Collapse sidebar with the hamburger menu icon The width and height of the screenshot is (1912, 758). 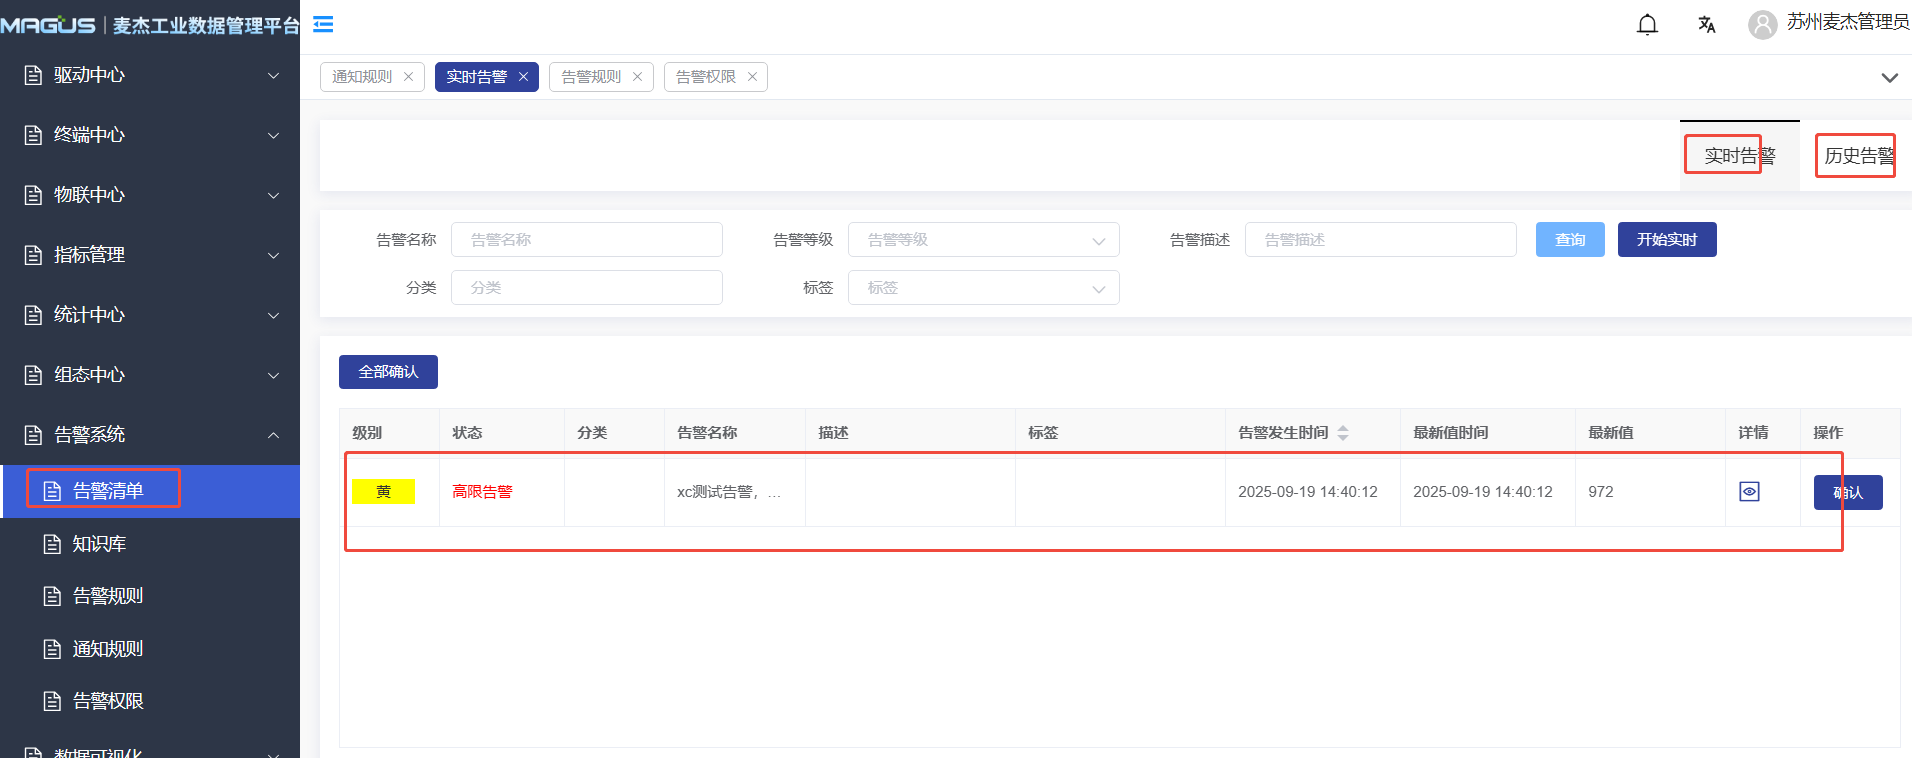323,24
